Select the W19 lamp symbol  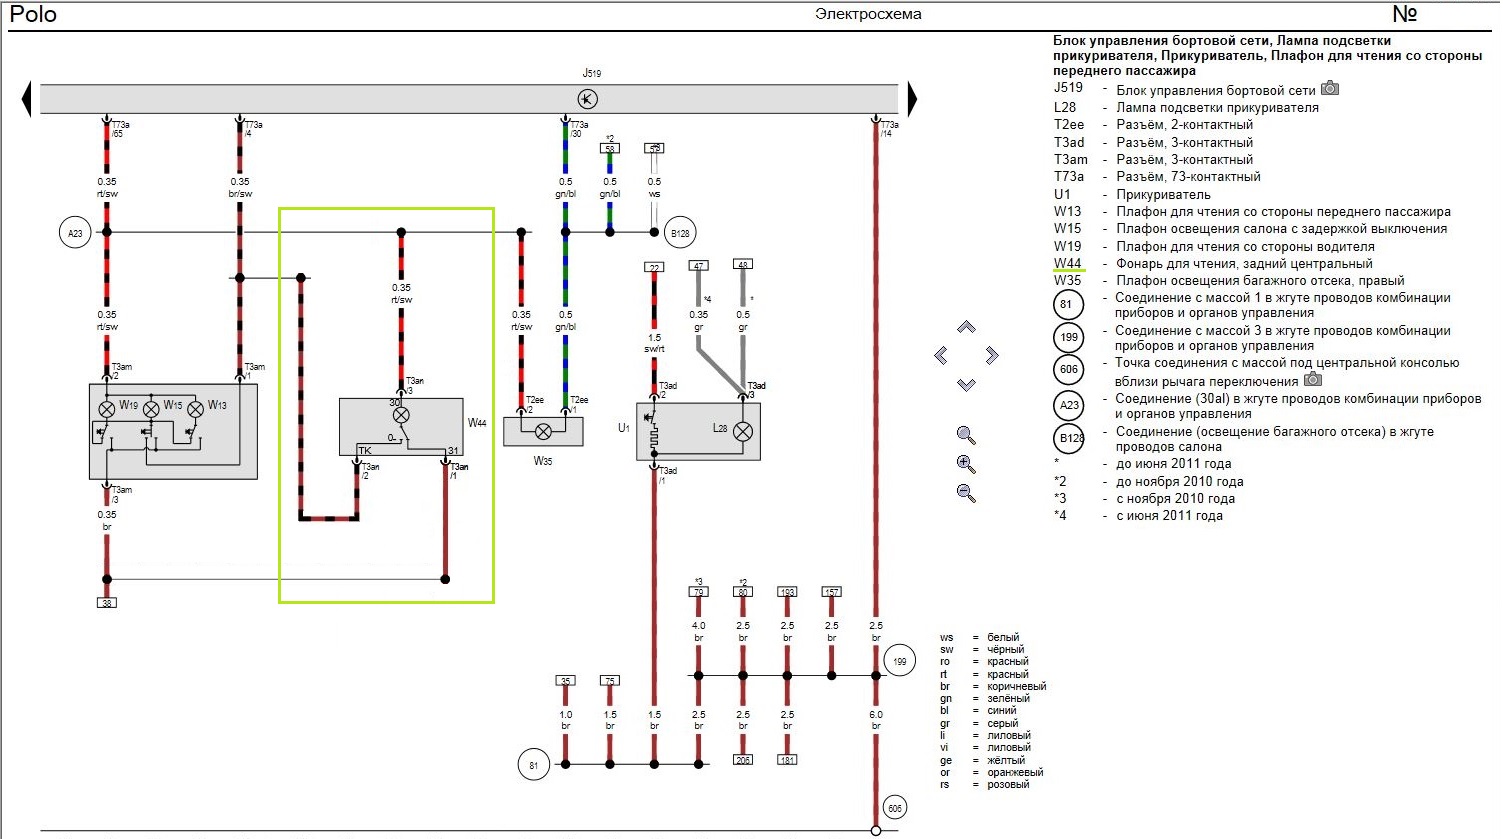(107, 409)
